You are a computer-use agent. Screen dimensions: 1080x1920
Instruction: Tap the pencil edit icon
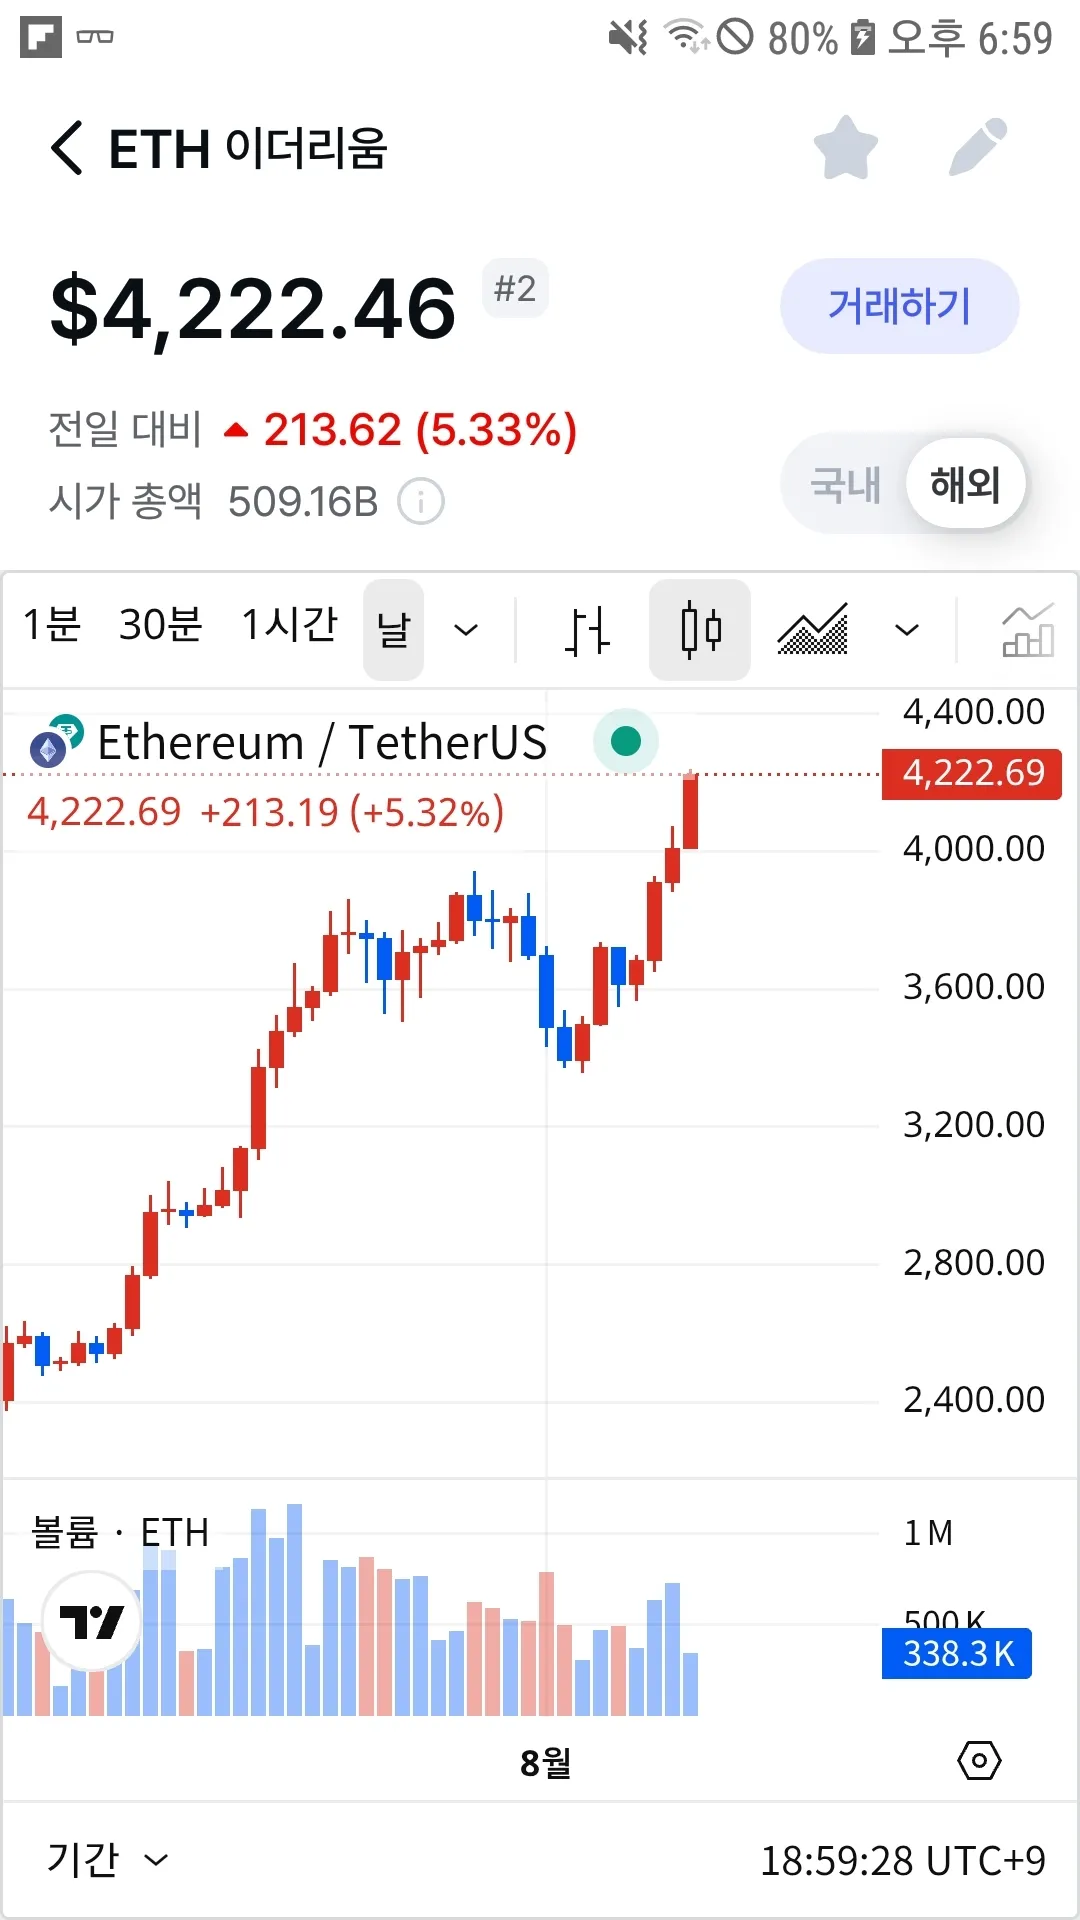(x=977, y=148)
